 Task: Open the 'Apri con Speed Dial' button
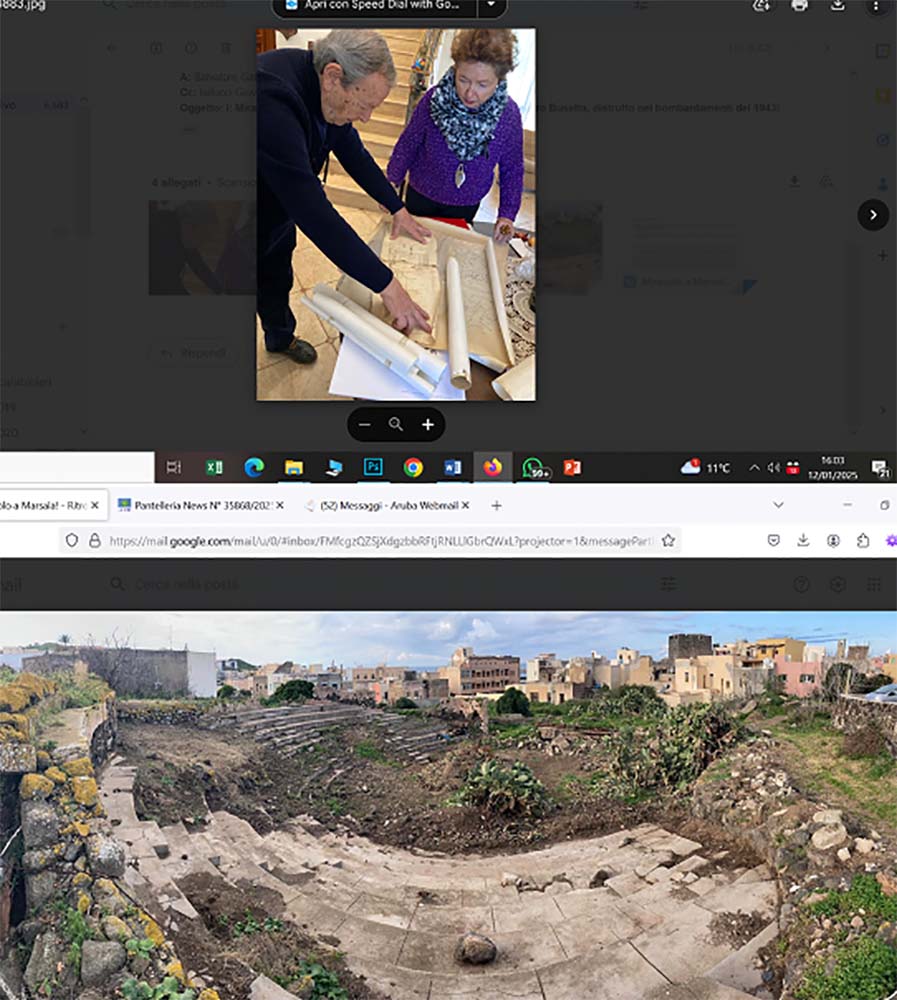tap(374, 6)
